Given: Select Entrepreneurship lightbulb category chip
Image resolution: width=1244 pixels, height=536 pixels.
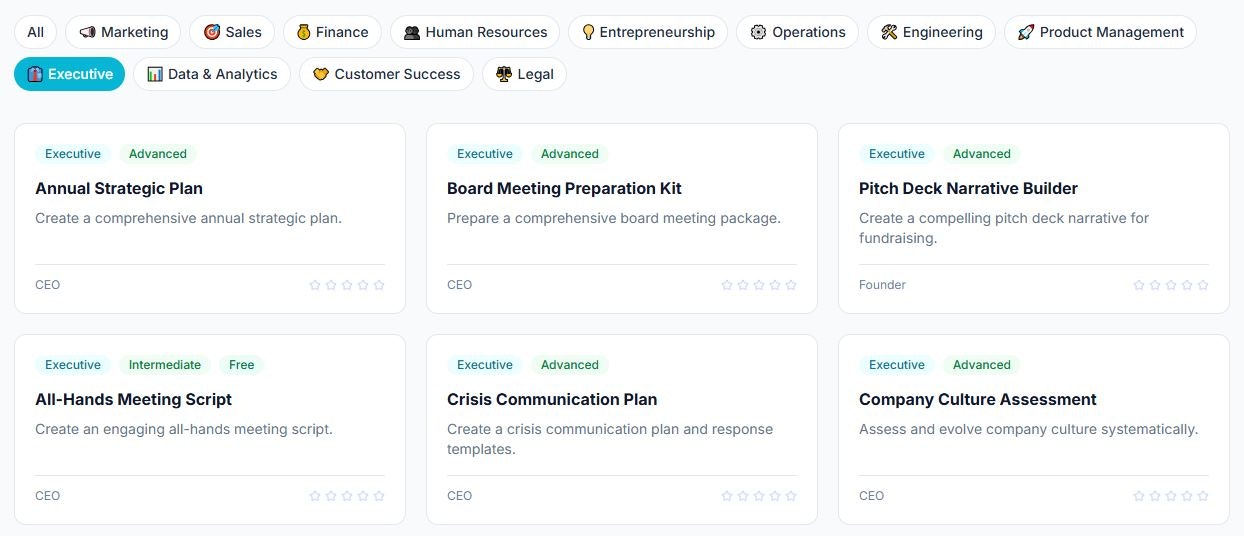Looking at the screenshot, I should pyautogui.click(x=648, y=32).
